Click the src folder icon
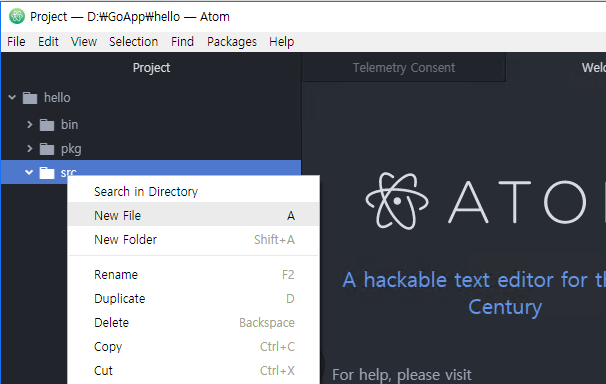The width and height of the screenshot is (606, 384). click(x=47, y=173)
